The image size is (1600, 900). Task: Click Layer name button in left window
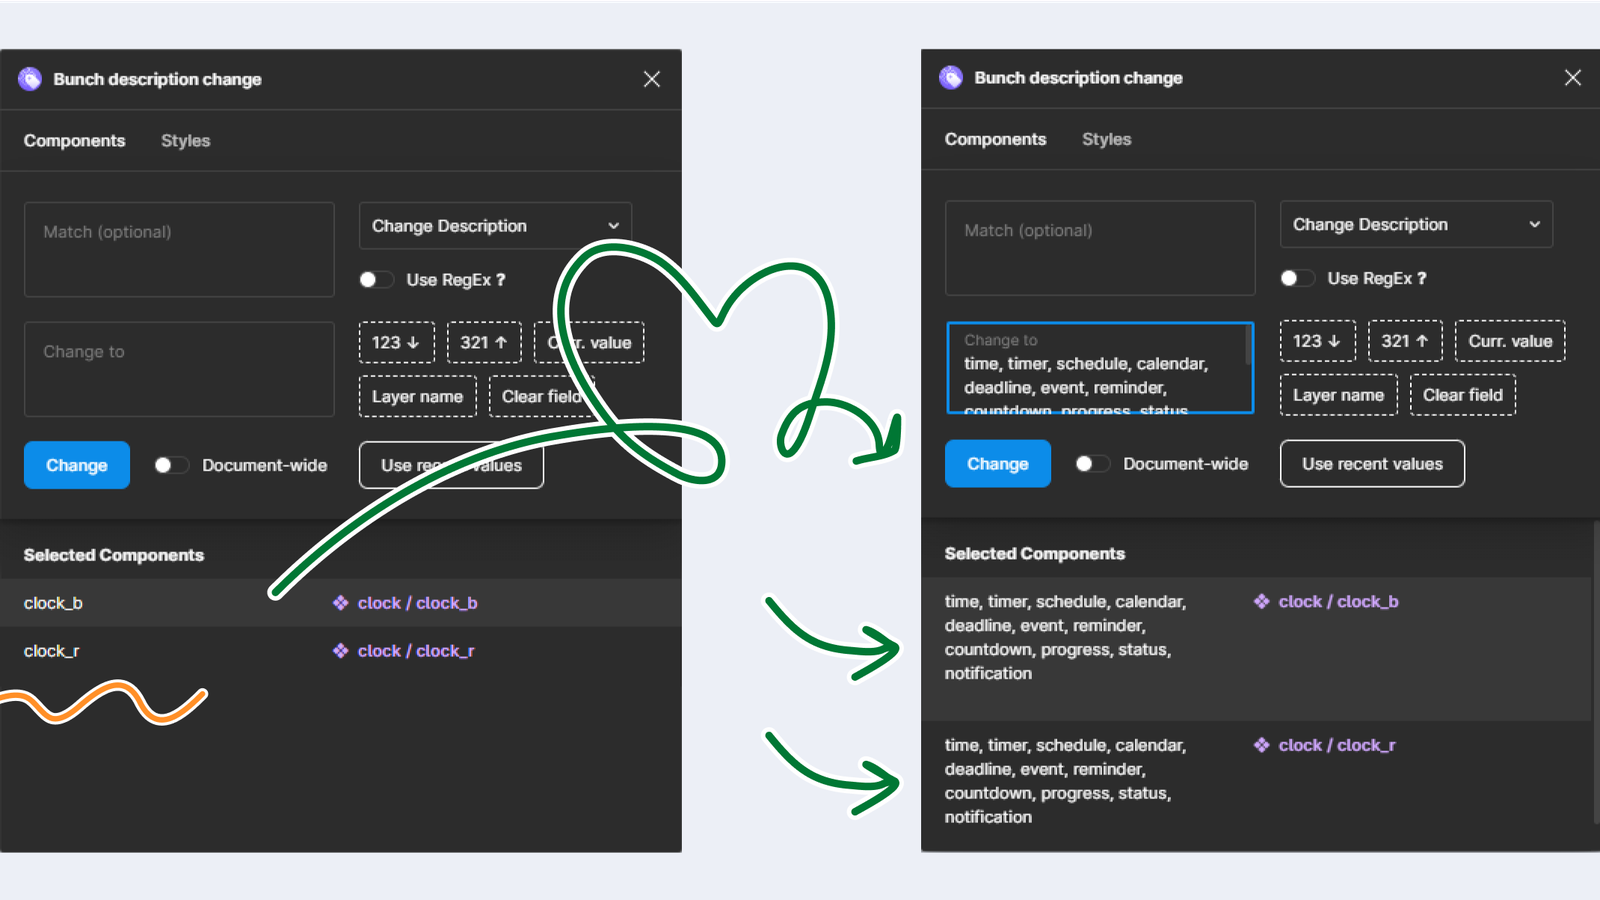tap(418, 396)
